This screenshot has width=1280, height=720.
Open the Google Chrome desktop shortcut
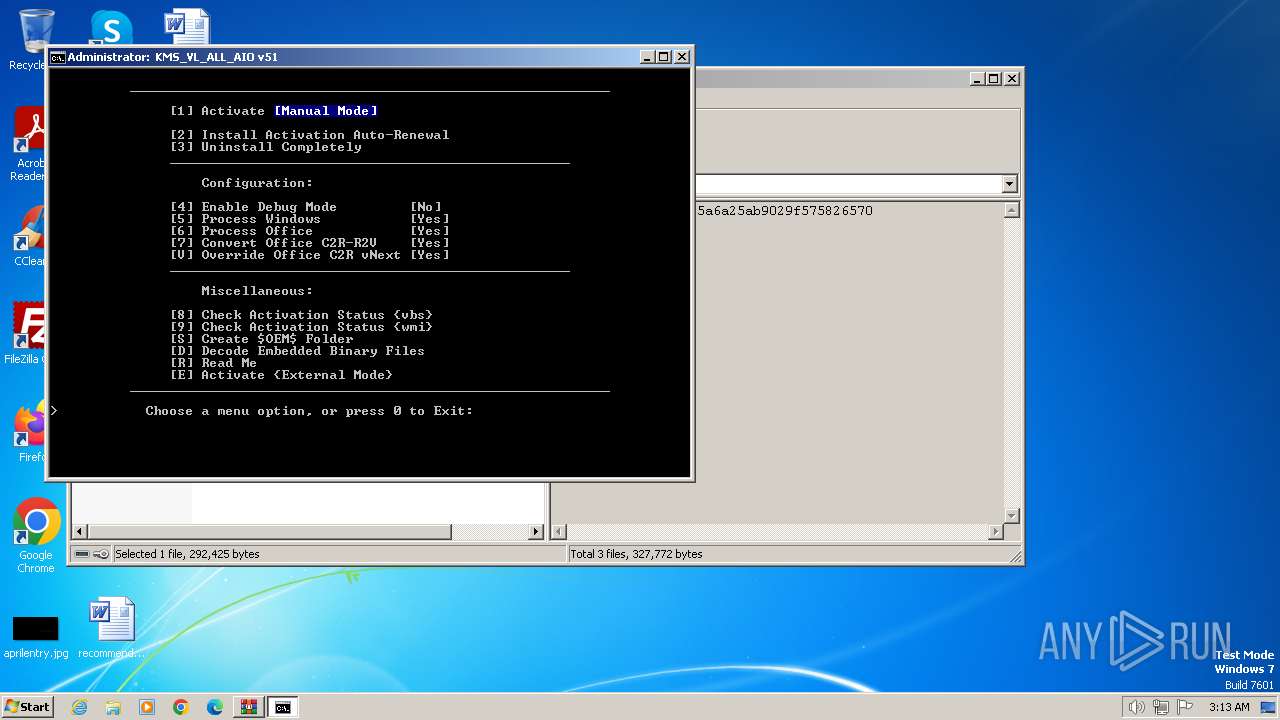click(x=36, y=536)
